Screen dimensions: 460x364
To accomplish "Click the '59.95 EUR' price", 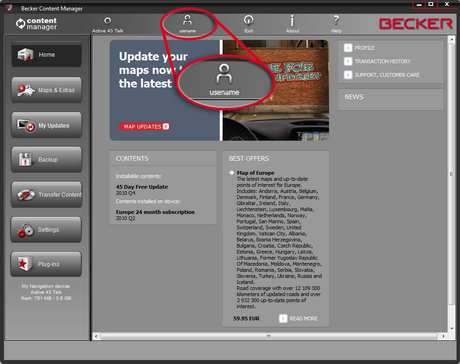I will tap(246, 318).
